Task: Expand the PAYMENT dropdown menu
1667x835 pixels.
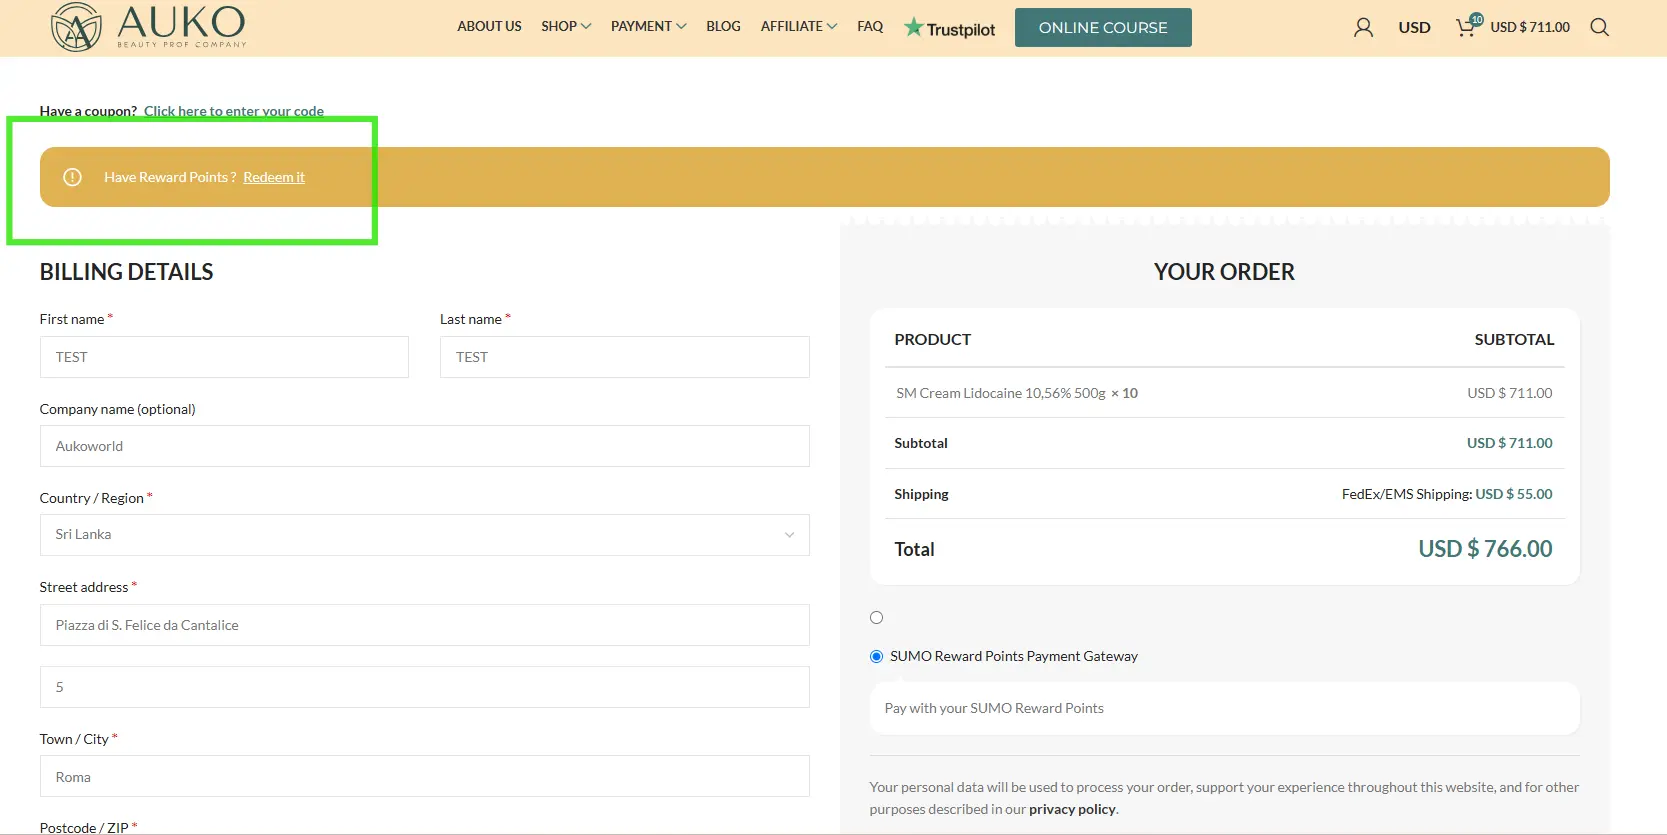Action: point(648,26)
